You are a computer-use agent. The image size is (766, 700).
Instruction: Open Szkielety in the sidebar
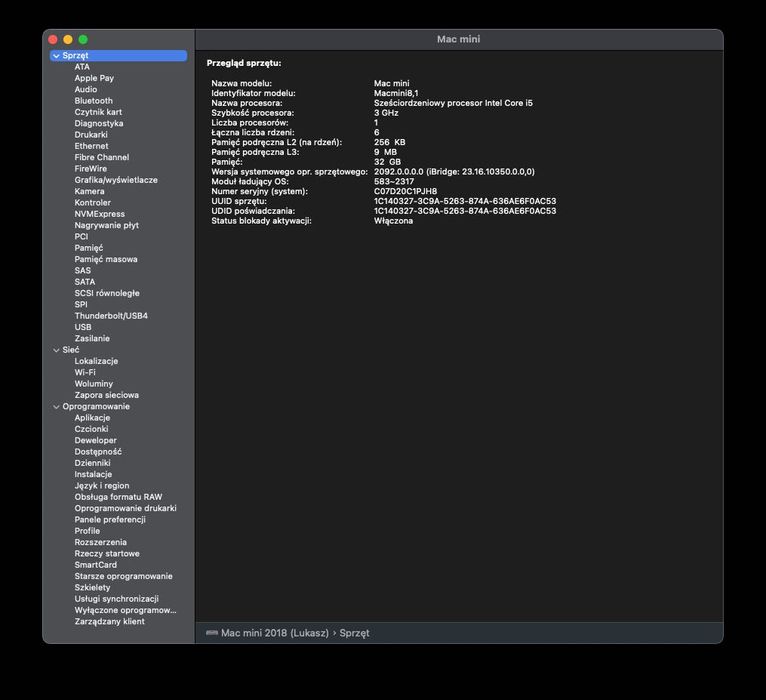point(92,588)
